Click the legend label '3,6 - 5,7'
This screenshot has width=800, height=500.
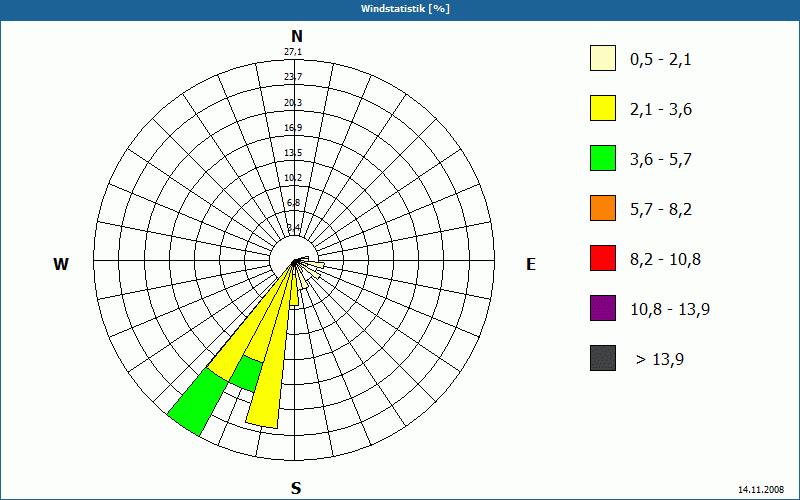click(661, 160)
